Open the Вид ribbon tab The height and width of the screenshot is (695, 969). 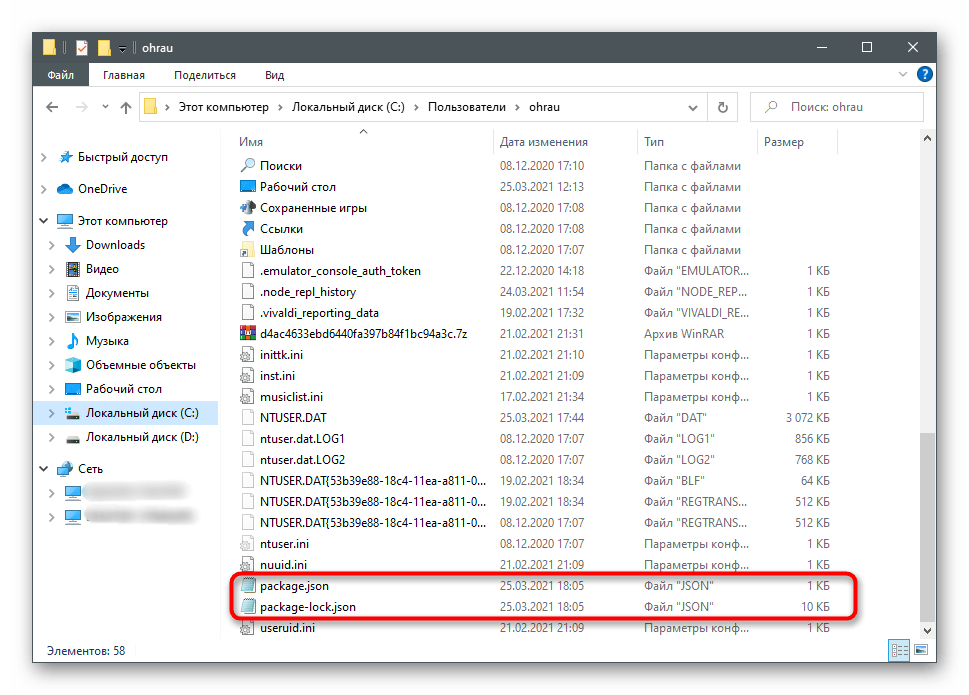click(x=274, y=75)
